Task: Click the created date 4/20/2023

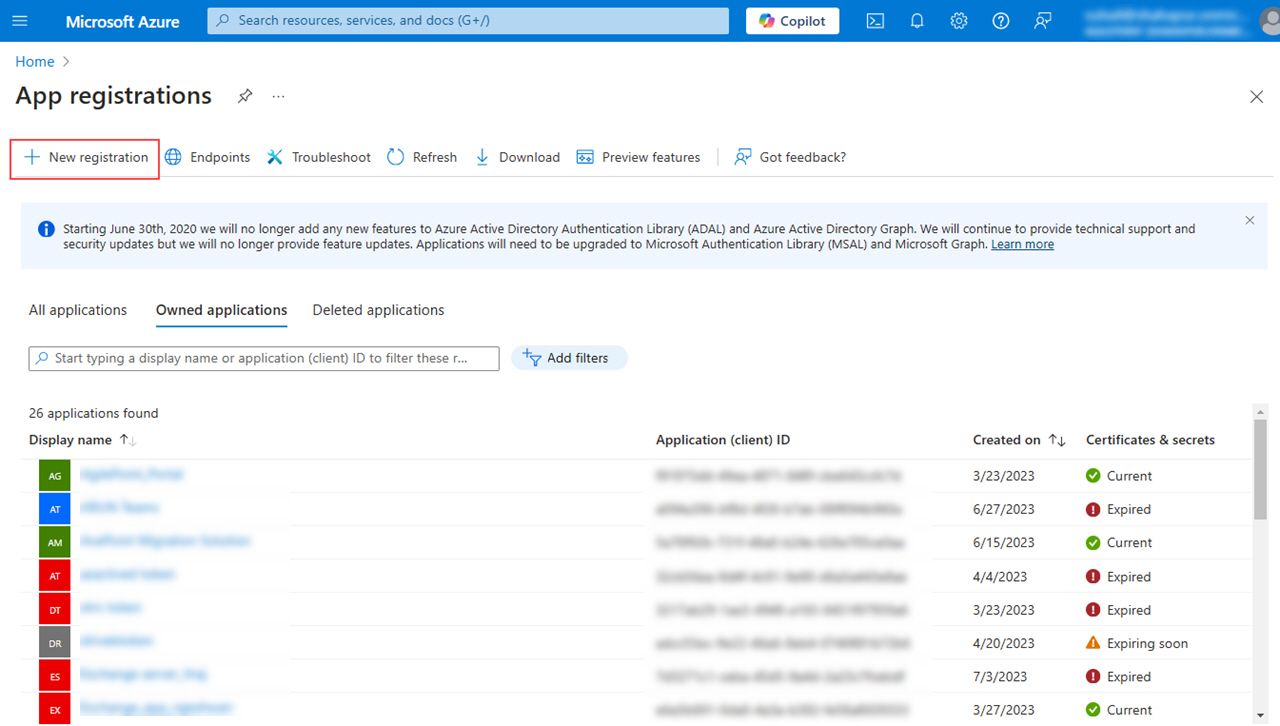Action: pyautogui.click(x=1004, y=644)
